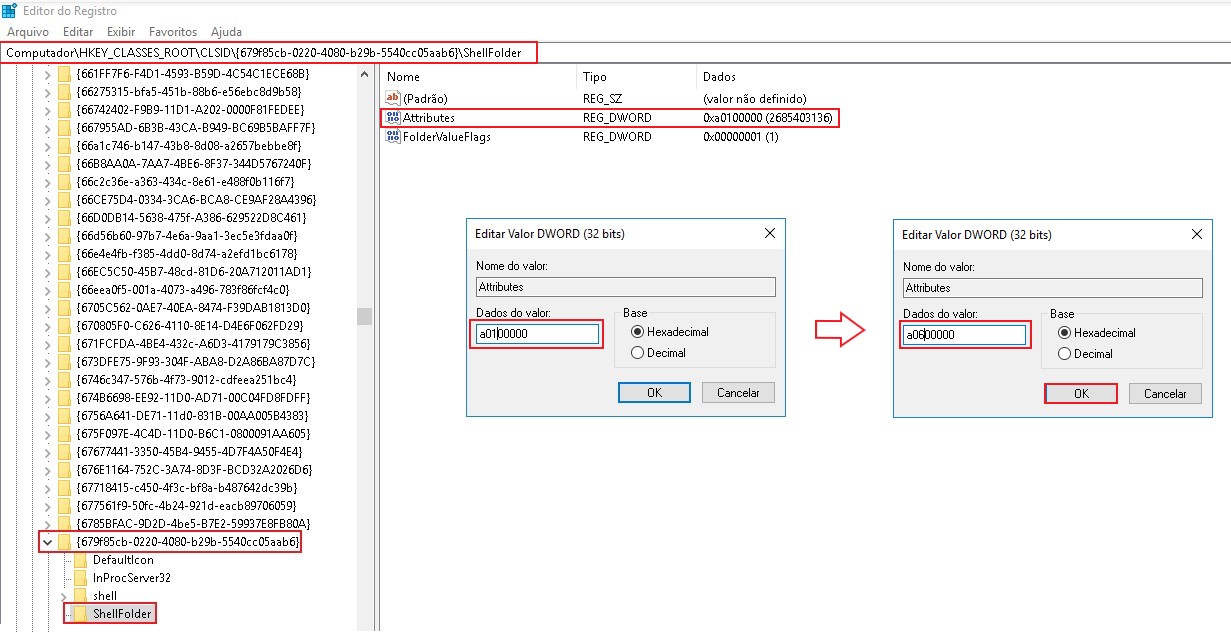This screenshot has height=632, width=1231.
Task: Click folder icon of {66a1c746-b147-43b8-8d08-a2657bebbe8f}
Action: pyautogui.click(x=65, y=146)
